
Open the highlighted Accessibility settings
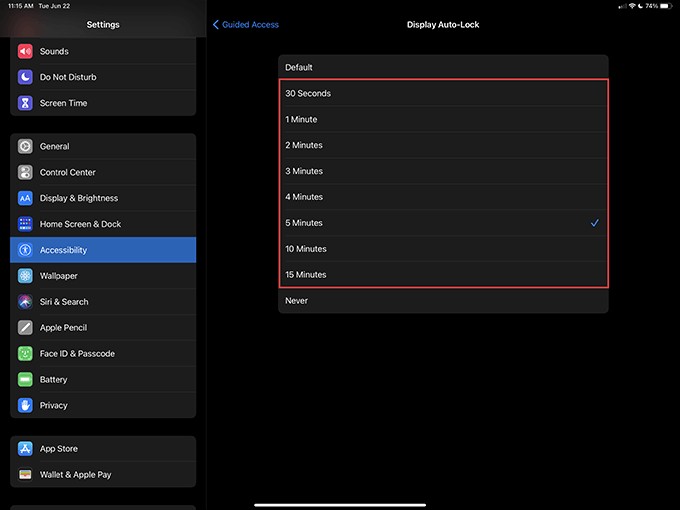point(103,250)
